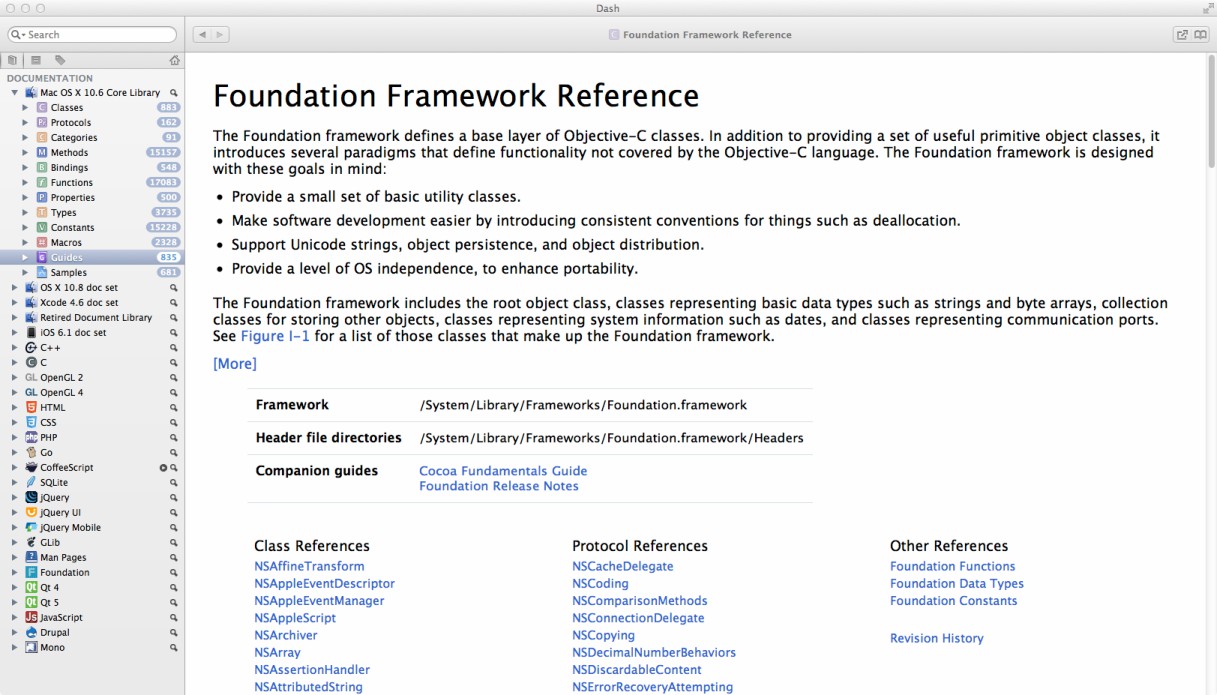Expand the Methods group
This screenshot has height=695, width=1217.
pyautogui.click(x=26, y=153)
